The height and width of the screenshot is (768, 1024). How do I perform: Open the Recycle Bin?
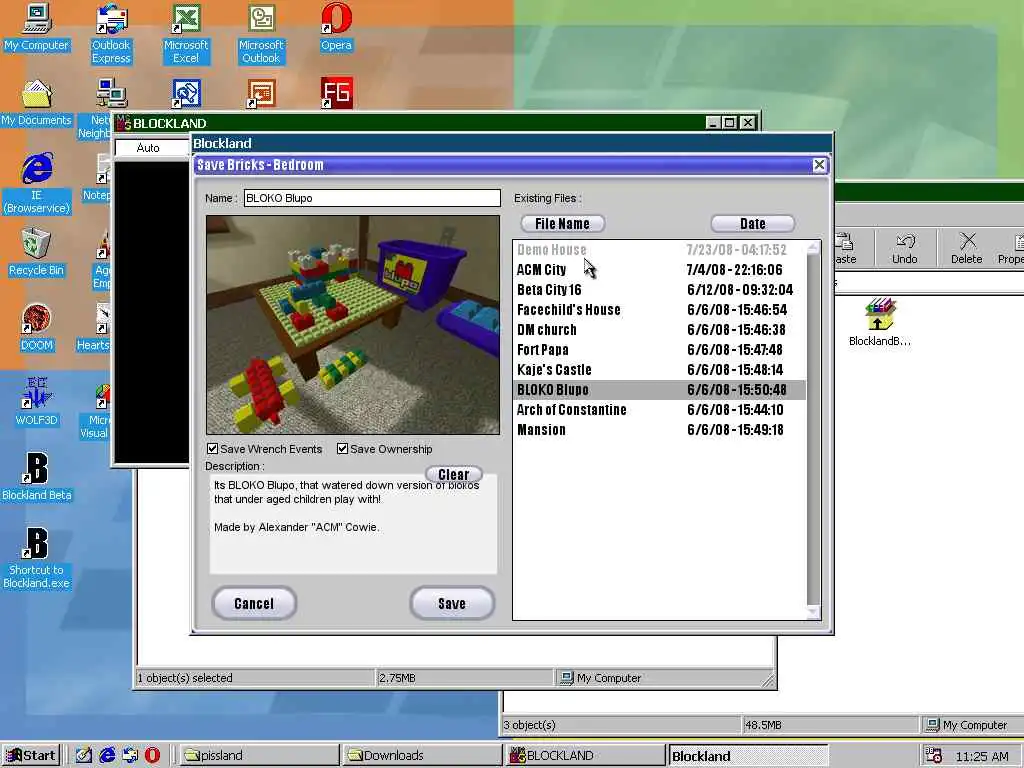[37, 253]
